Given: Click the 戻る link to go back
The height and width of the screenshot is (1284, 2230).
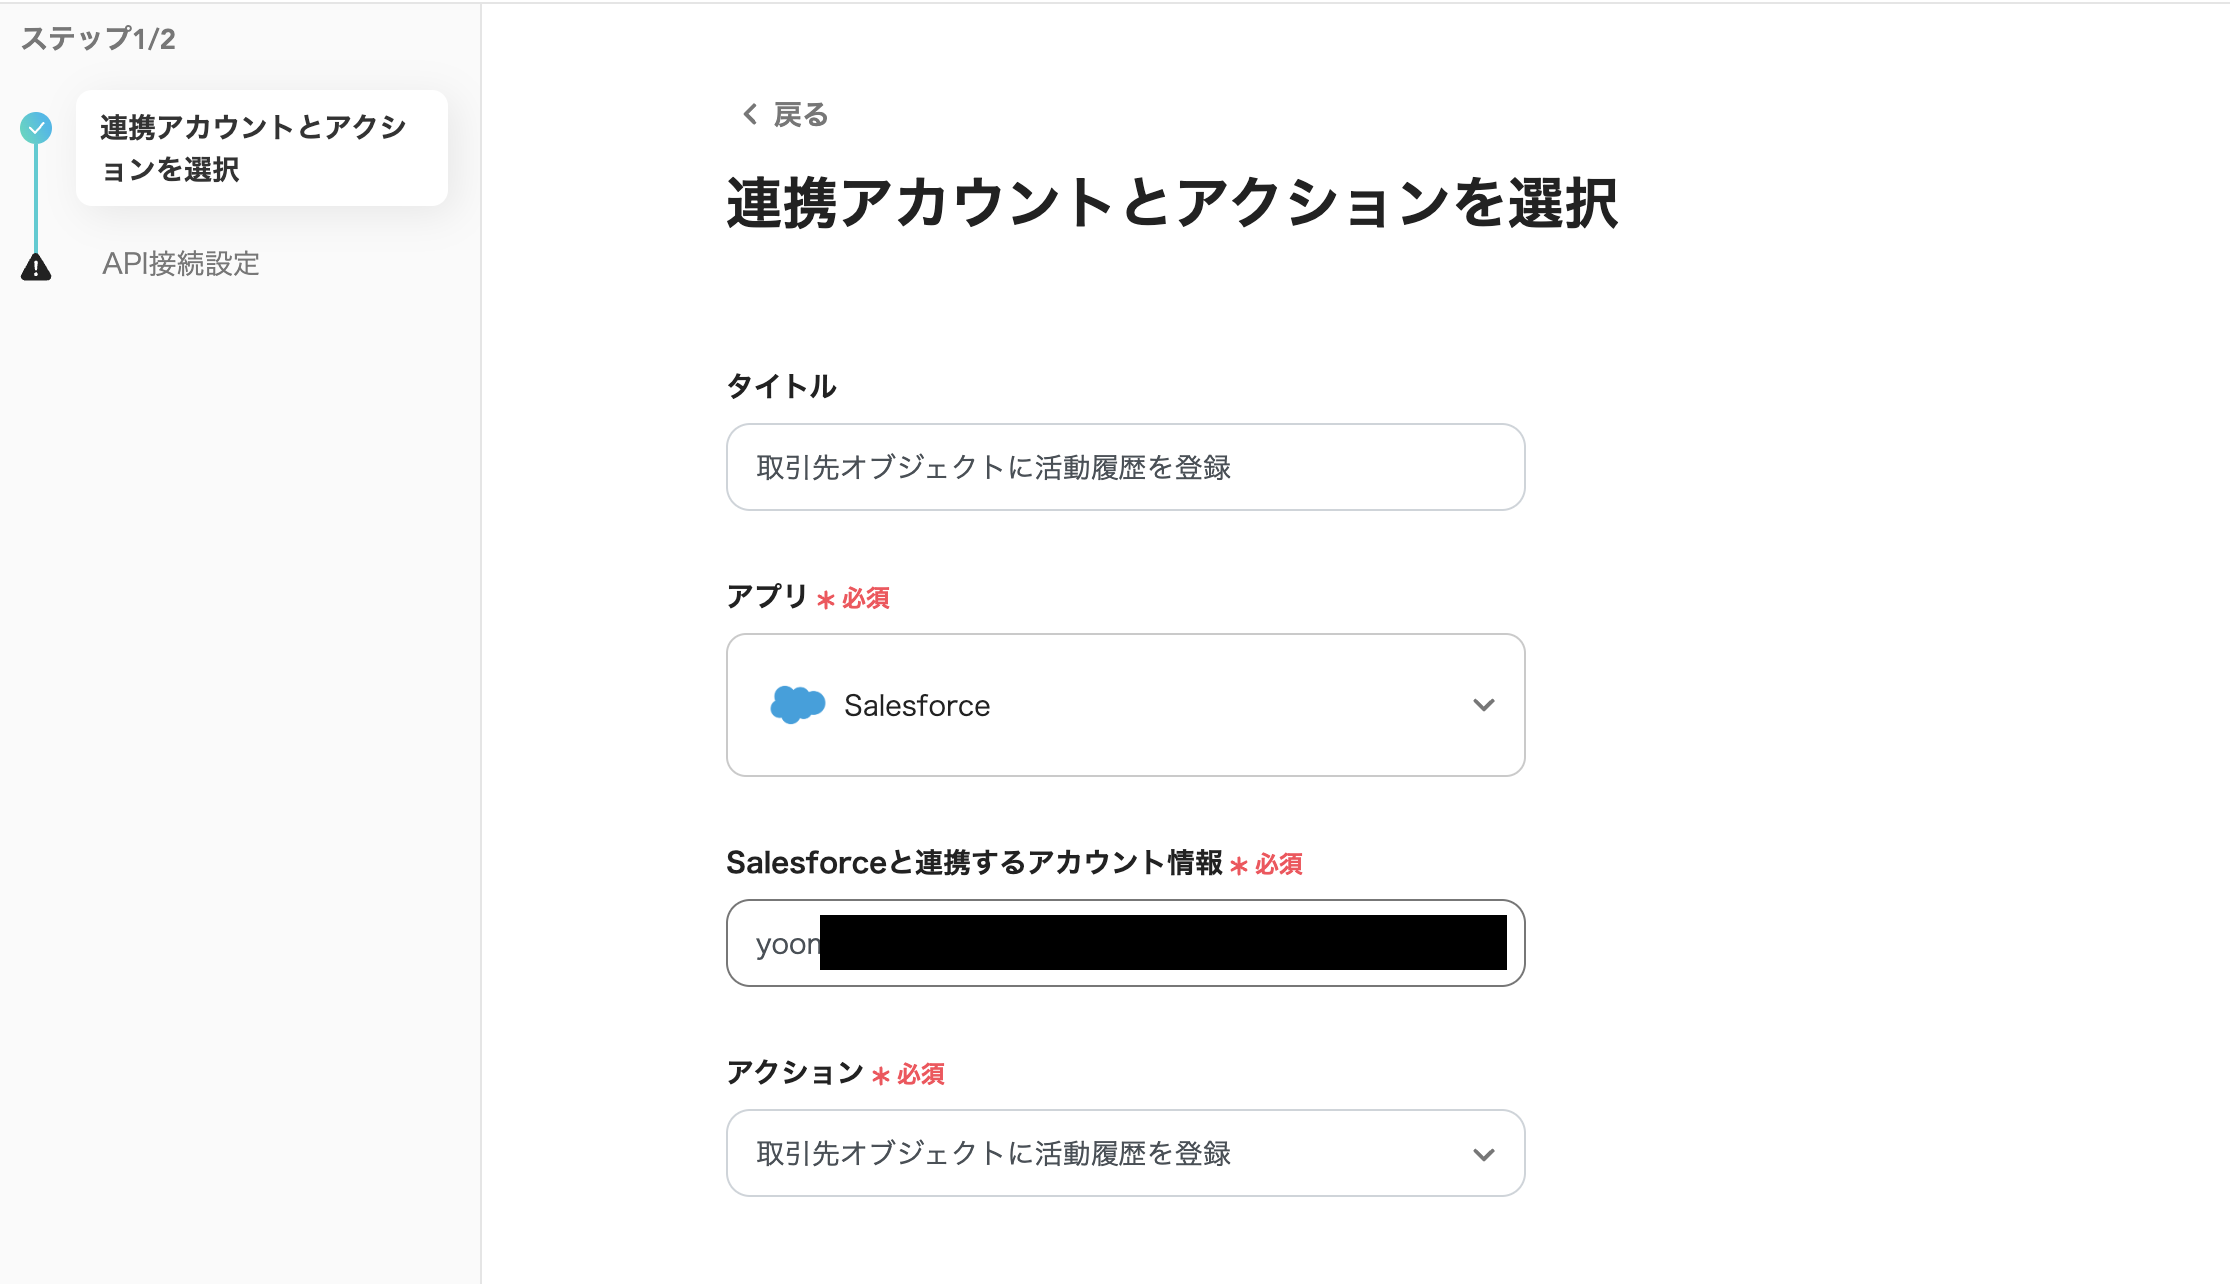Looking at the screenshot, I should [797, 114].
